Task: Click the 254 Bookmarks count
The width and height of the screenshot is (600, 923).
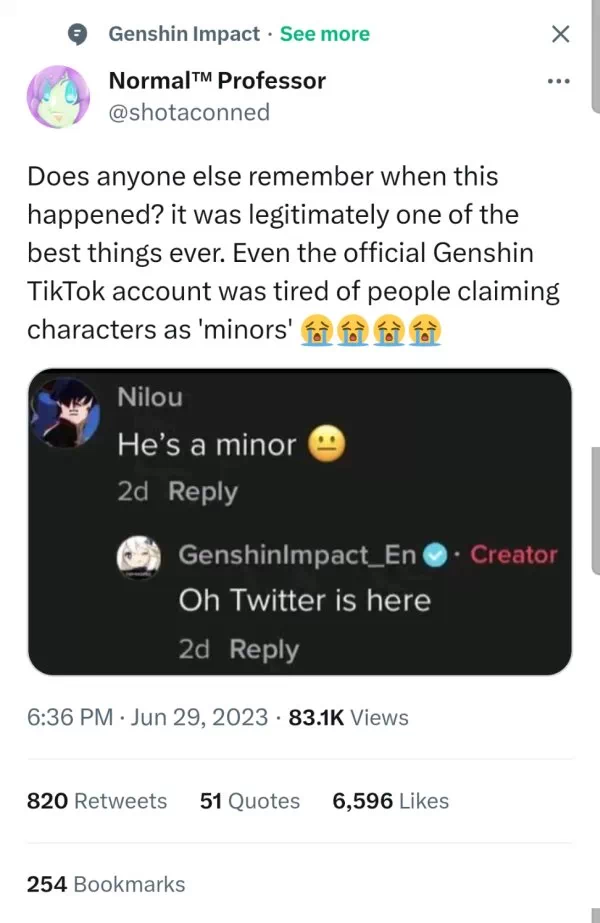Action: tap(105, 884)
